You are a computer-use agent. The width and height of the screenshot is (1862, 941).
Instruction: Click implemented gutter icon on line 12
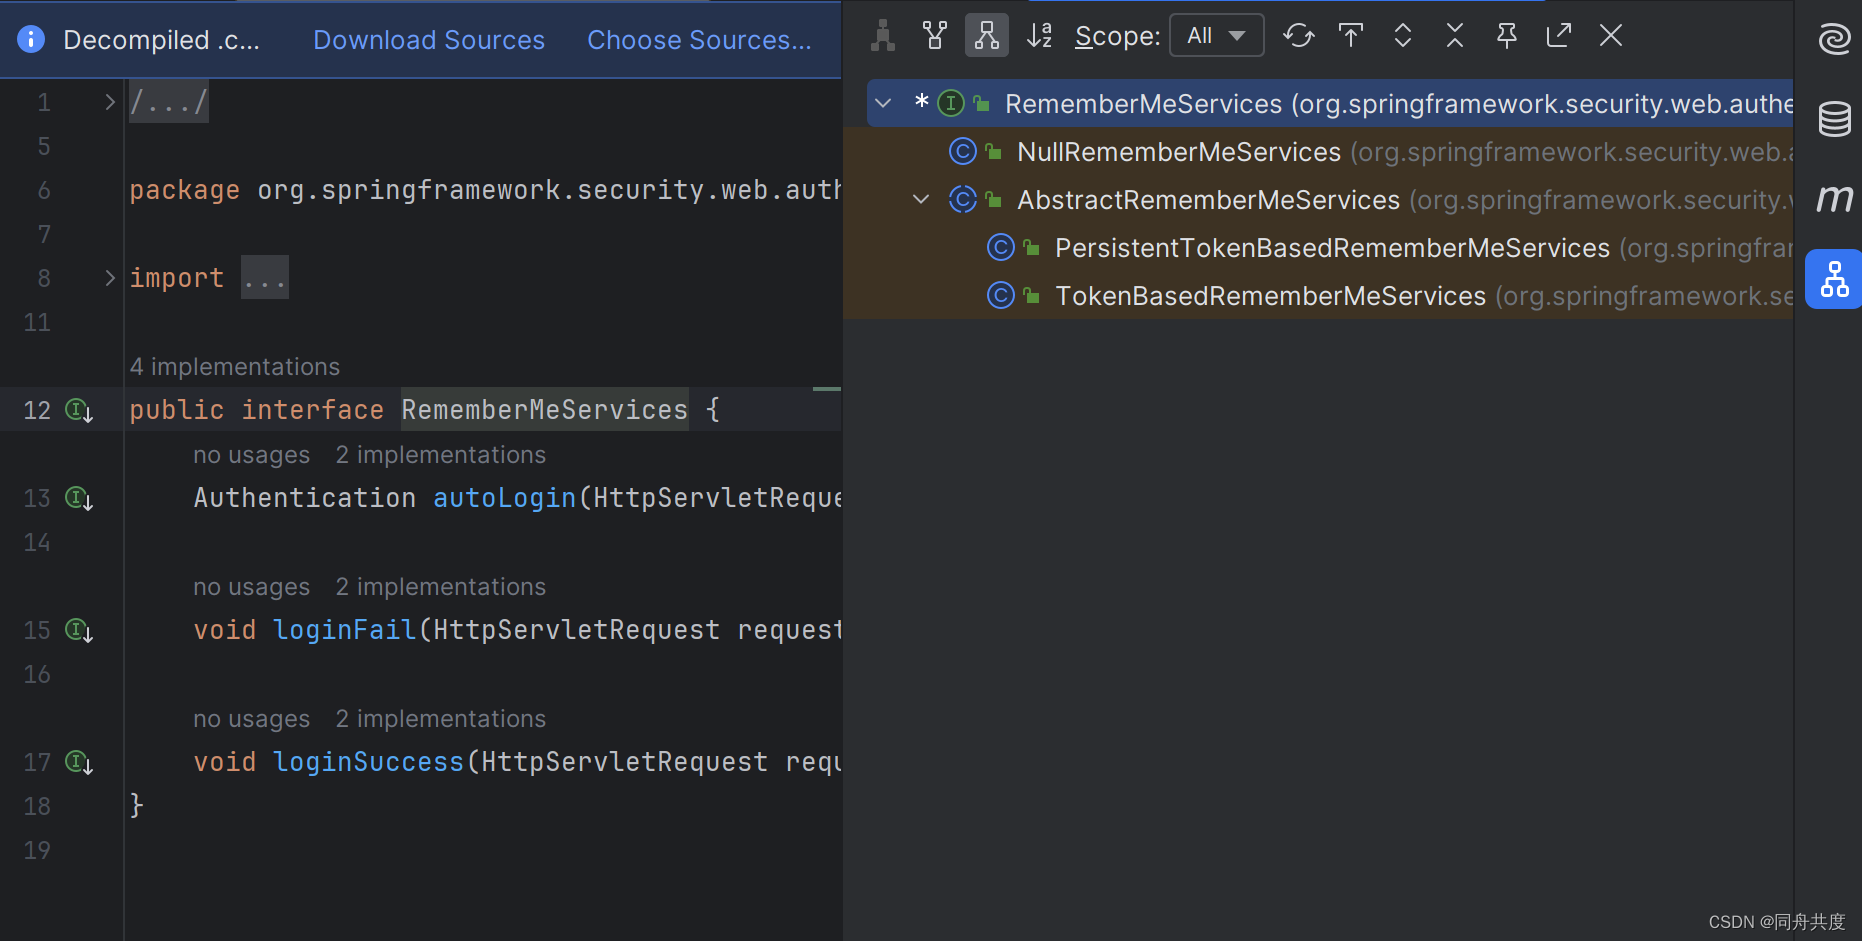[79, 410]
